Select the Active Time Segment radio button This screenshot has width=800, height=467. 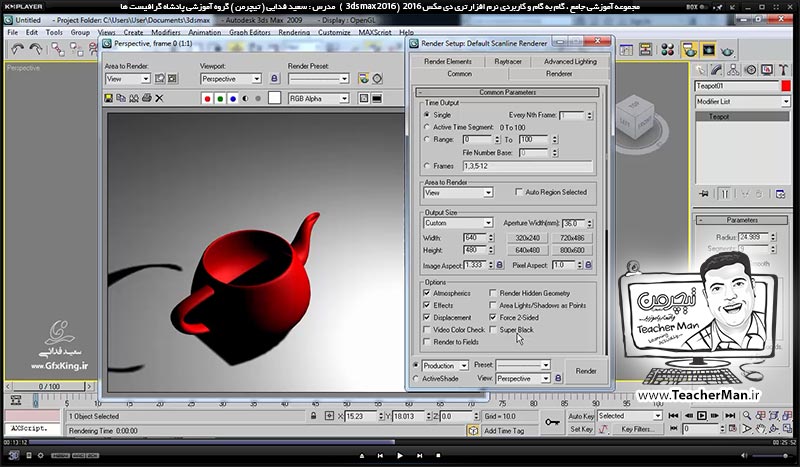pyautogui.click(x=427, y=127)
